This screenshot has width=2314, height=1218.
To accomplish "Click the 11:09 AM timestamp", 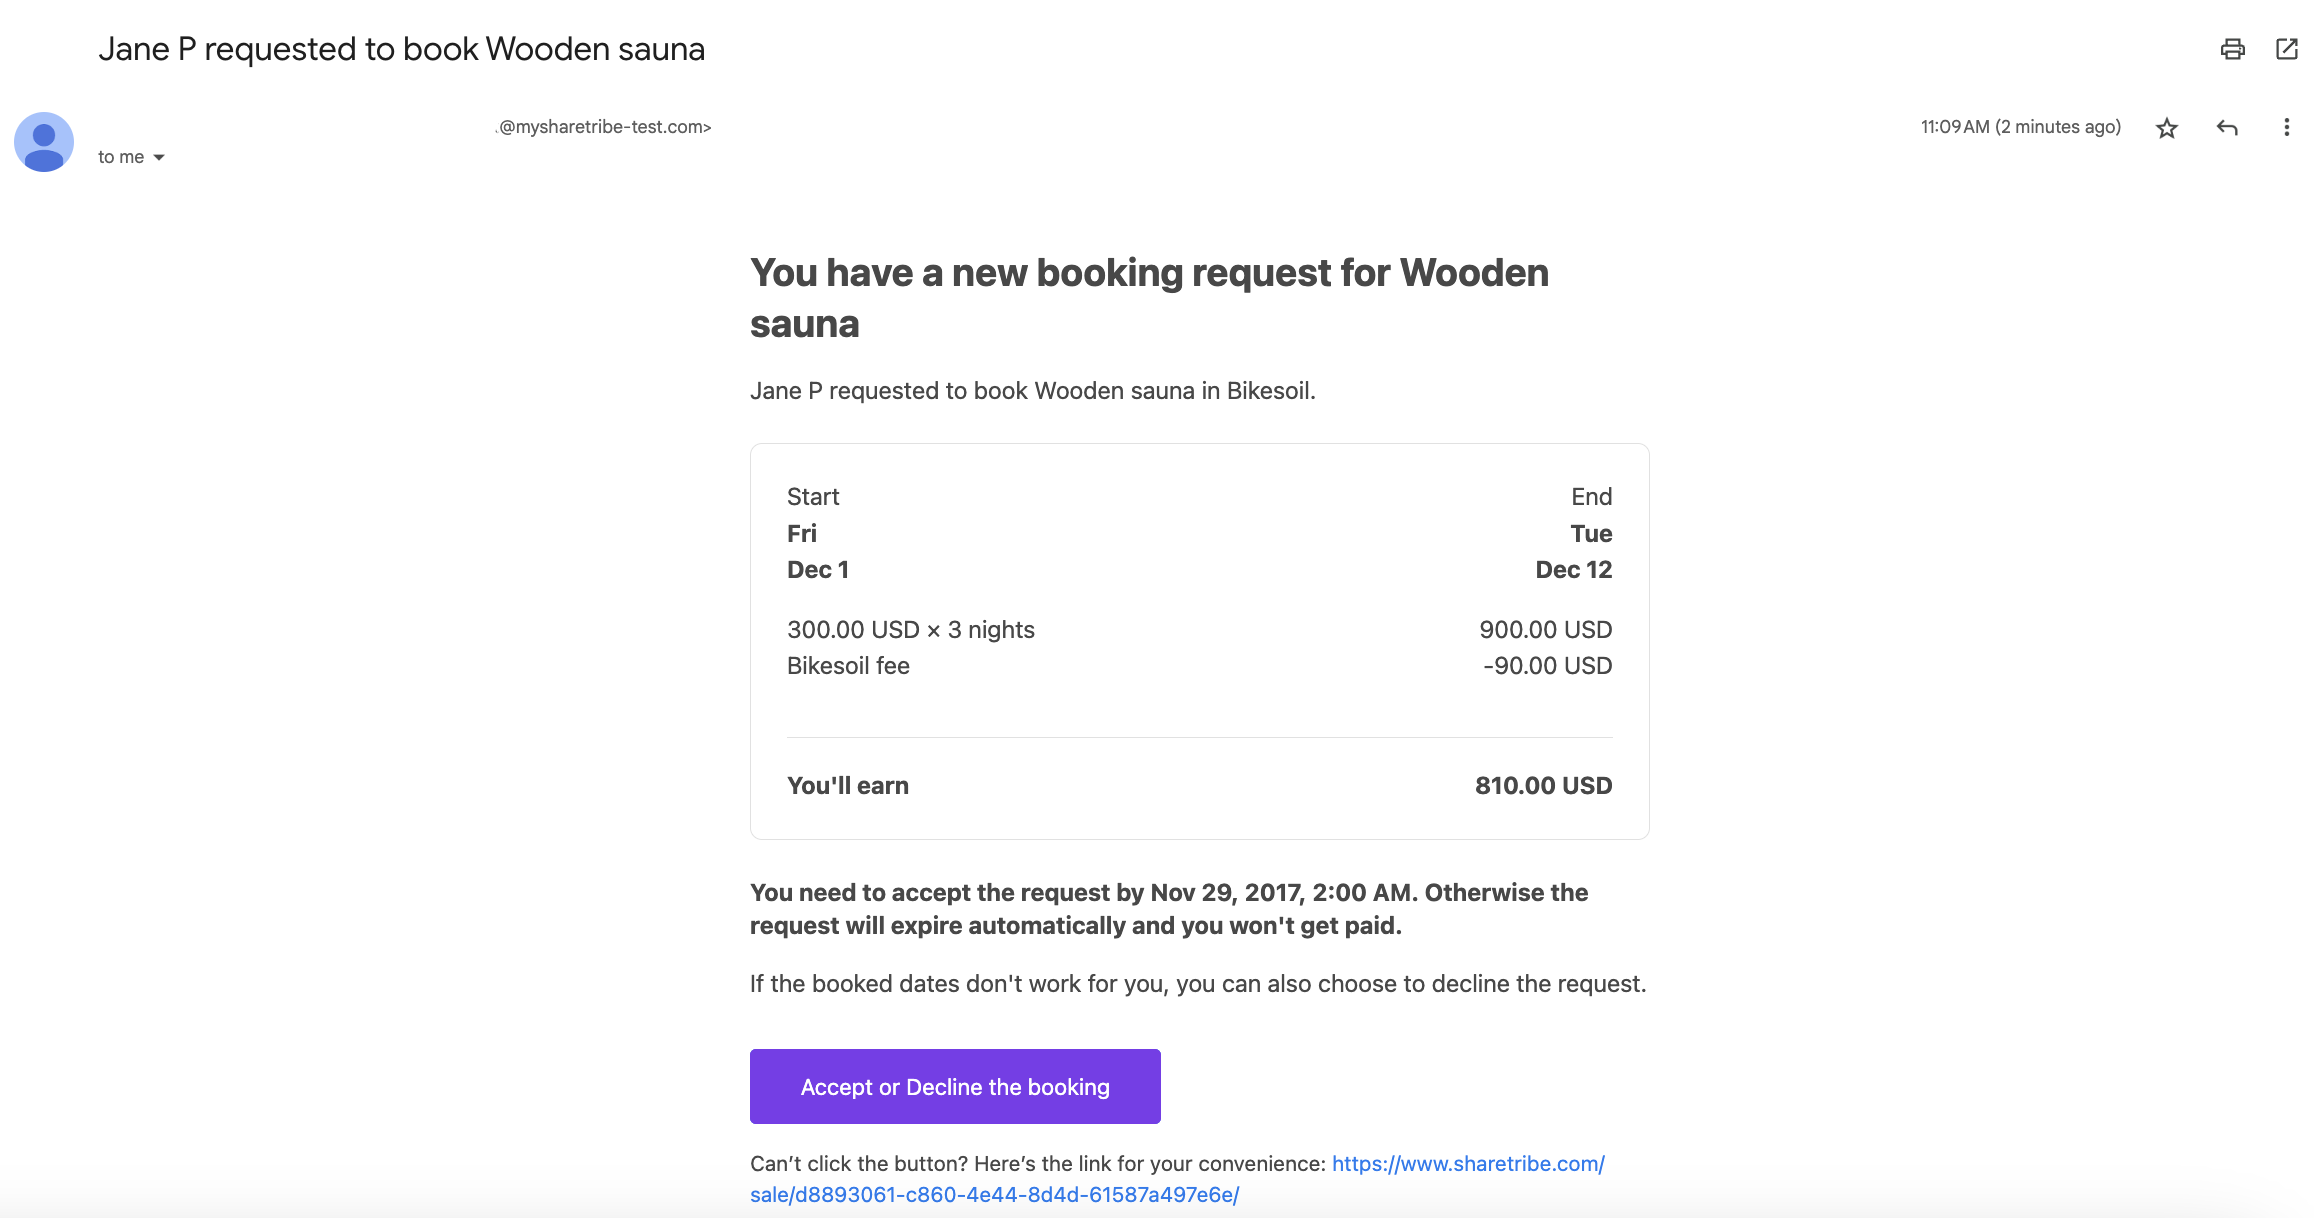I will [2020, 127].
